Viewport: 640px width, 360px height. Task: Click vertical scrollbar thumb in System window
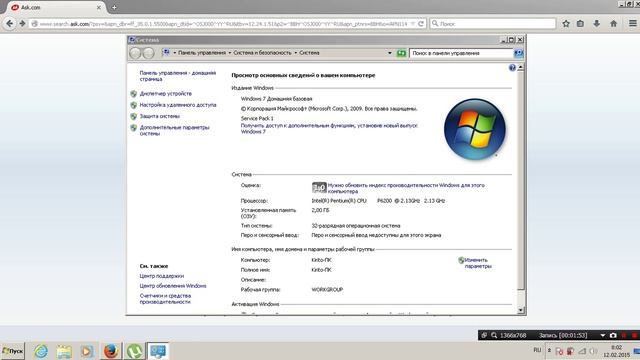pos(520,181)
